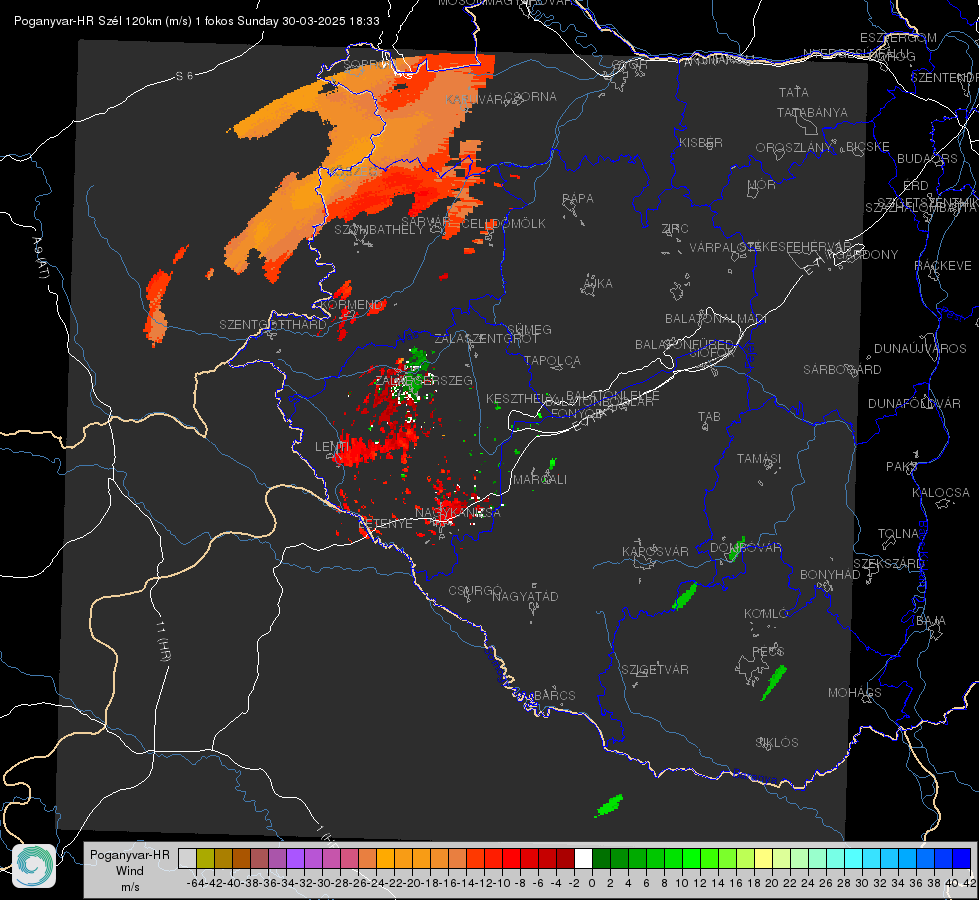Click the swirl logo beside the legend
Image resolution: width=979 pixels, height=900 pixels.
click(34, 866)
